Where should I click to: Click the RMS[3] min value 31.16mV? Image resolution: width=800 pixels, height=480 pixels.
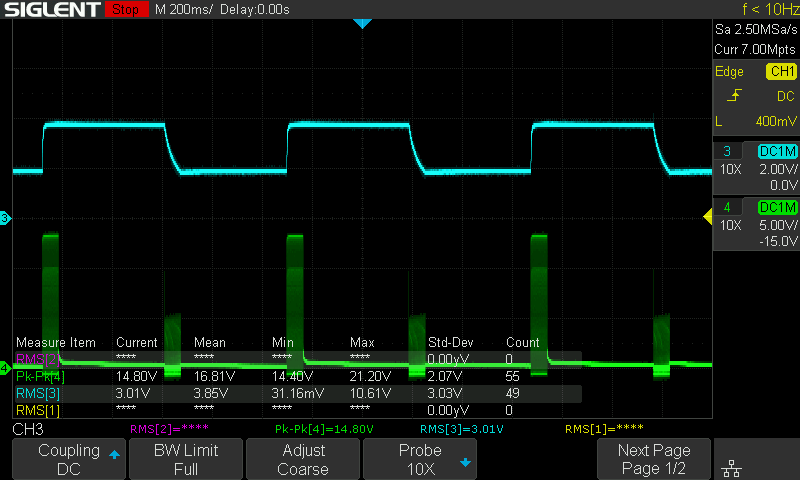coord(297,394)
